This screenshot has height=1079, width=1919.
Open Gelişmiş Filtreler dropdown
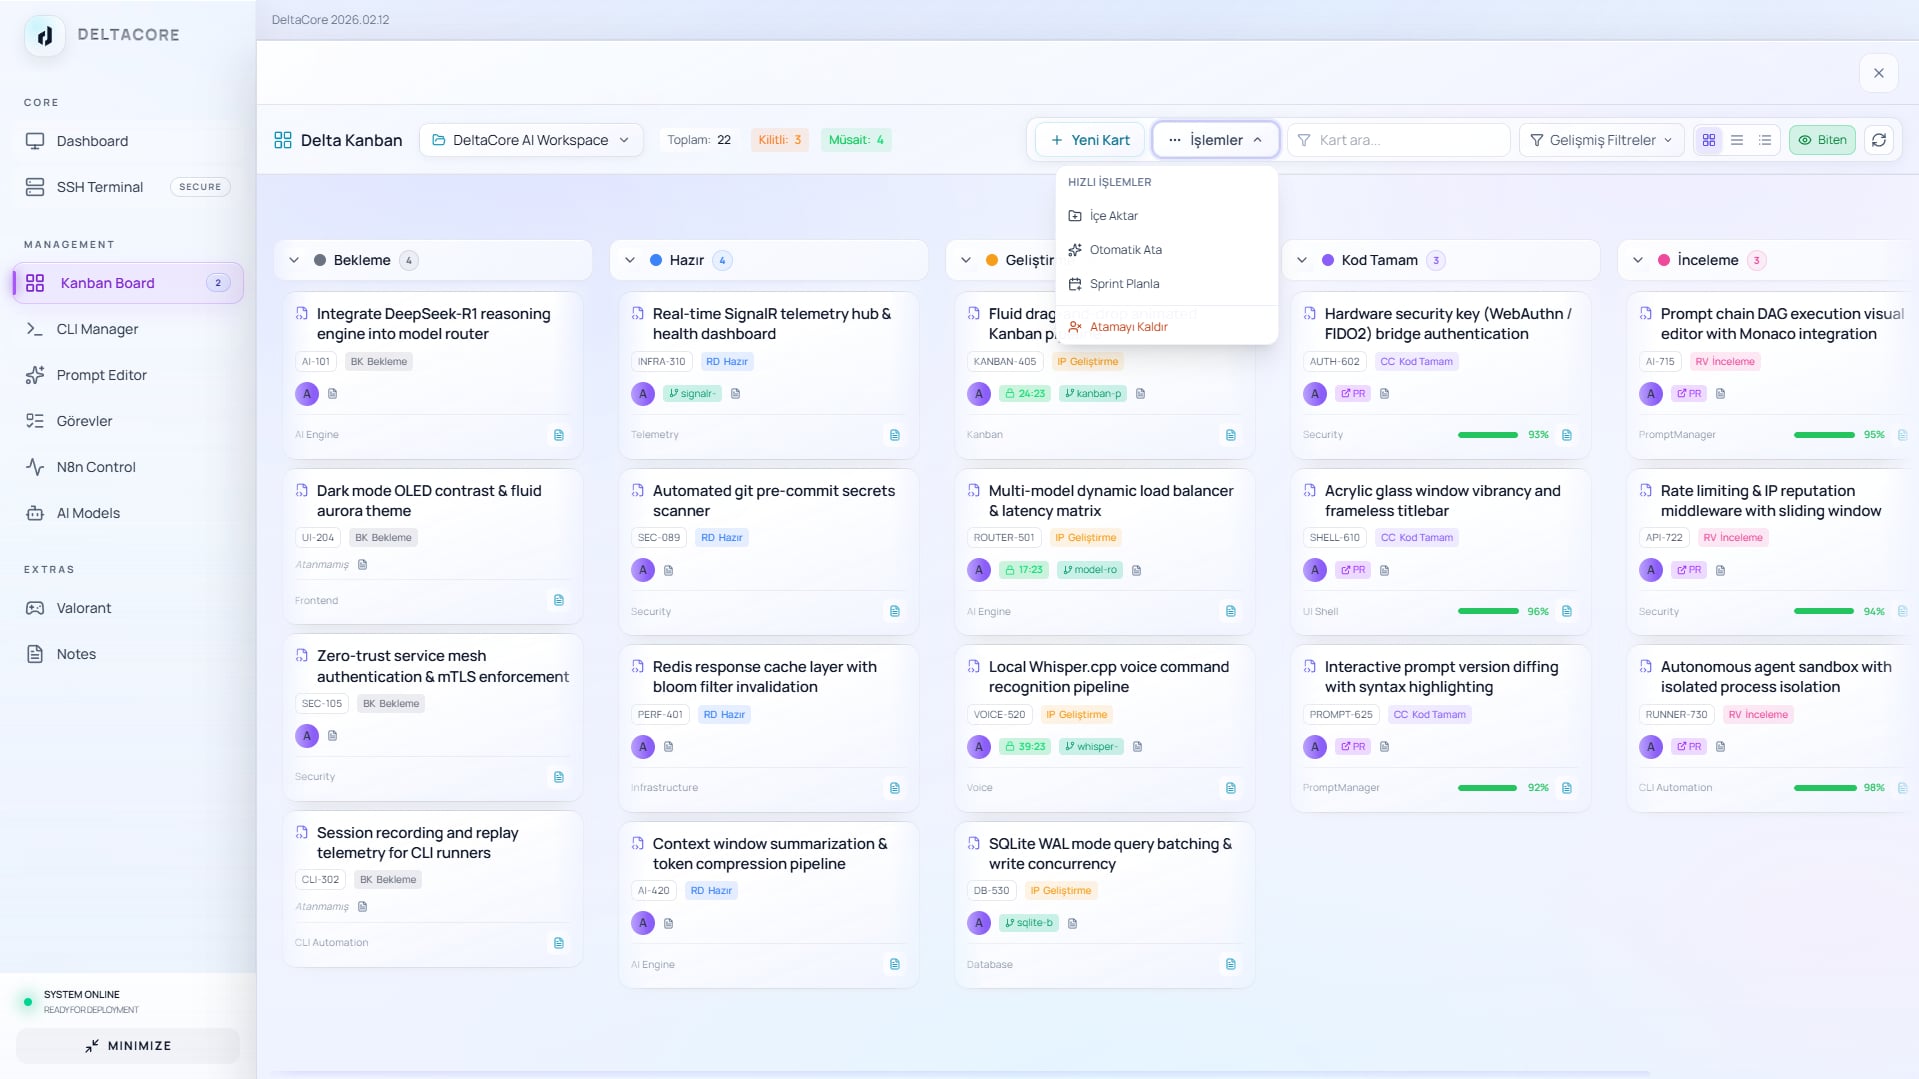tap(1601, 140)
